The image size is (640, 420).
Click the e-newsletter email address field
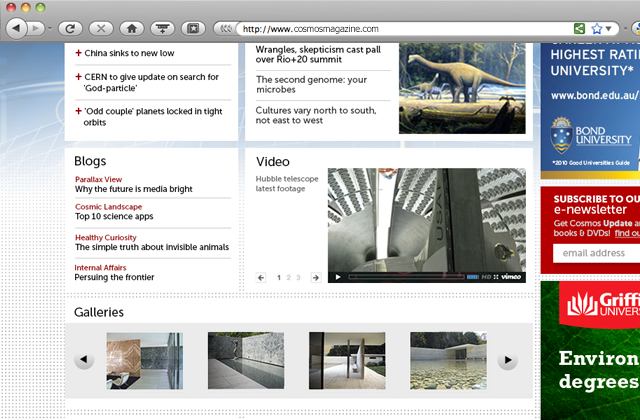tap(596, 253)
